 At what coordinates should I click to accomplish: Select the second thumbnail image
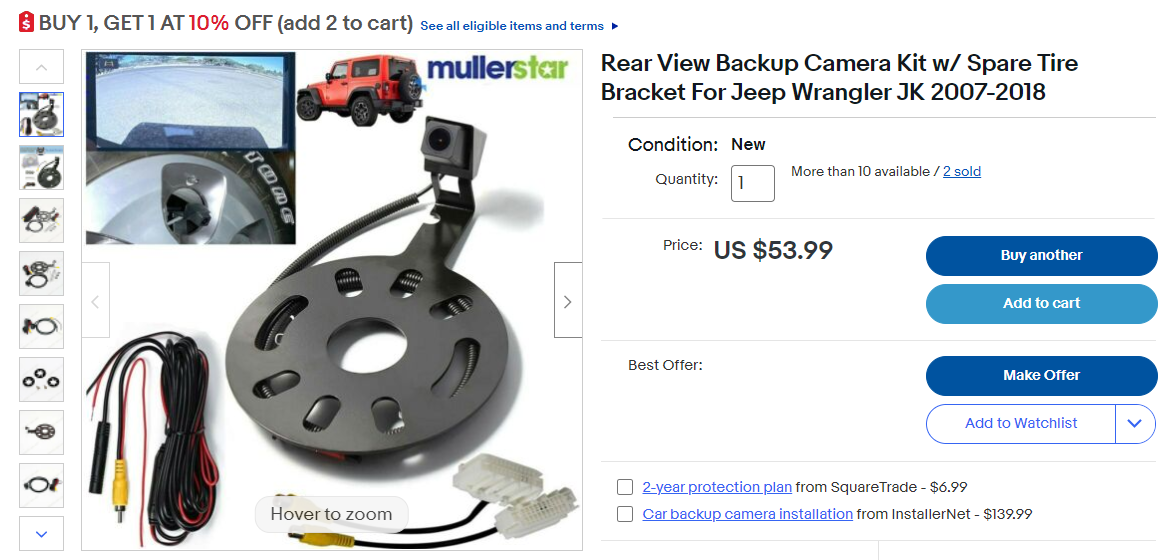(42, 167)
